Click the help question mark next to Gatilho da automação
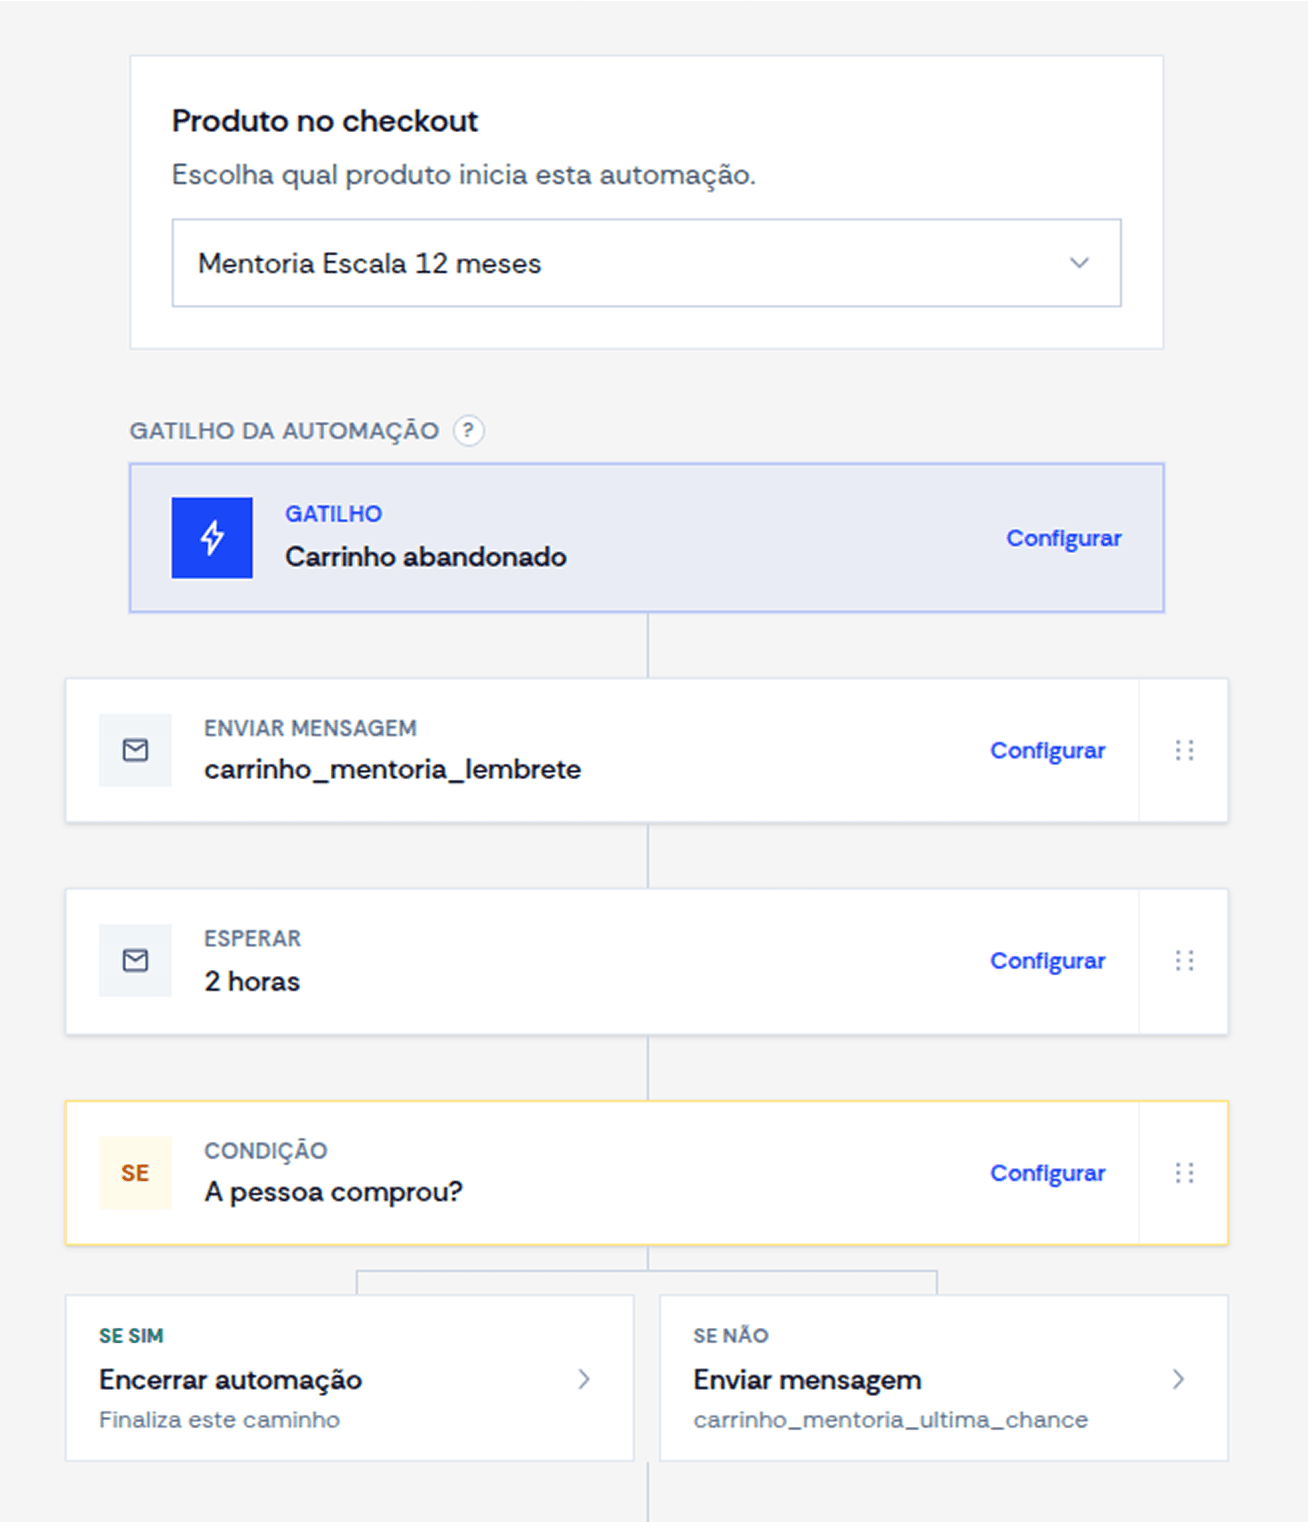1308x1522 pixels. point(468,431)
